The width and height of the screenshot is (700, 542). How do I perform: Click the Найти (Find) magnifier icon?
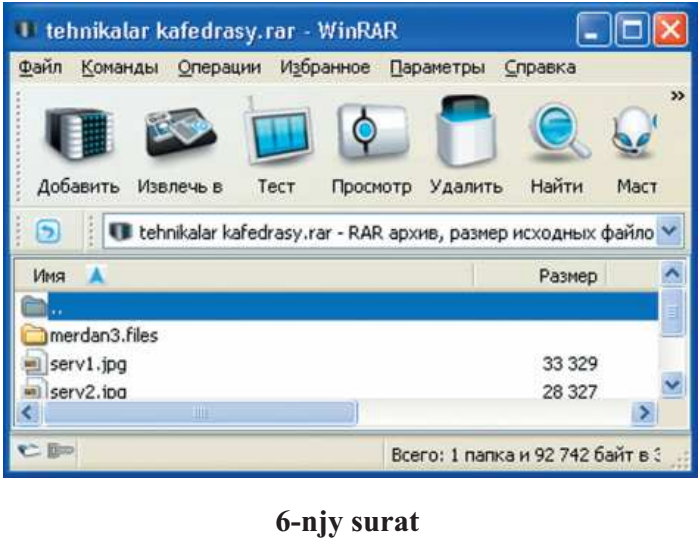[559, 130]
